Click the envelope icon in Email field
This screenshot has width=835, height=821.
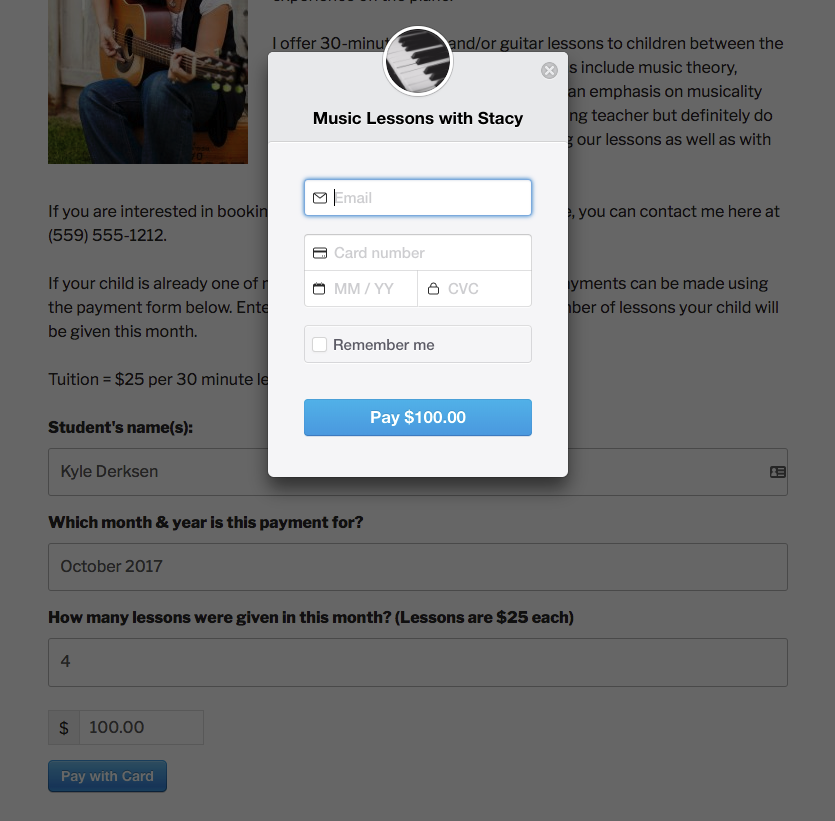tap(320, 198)
